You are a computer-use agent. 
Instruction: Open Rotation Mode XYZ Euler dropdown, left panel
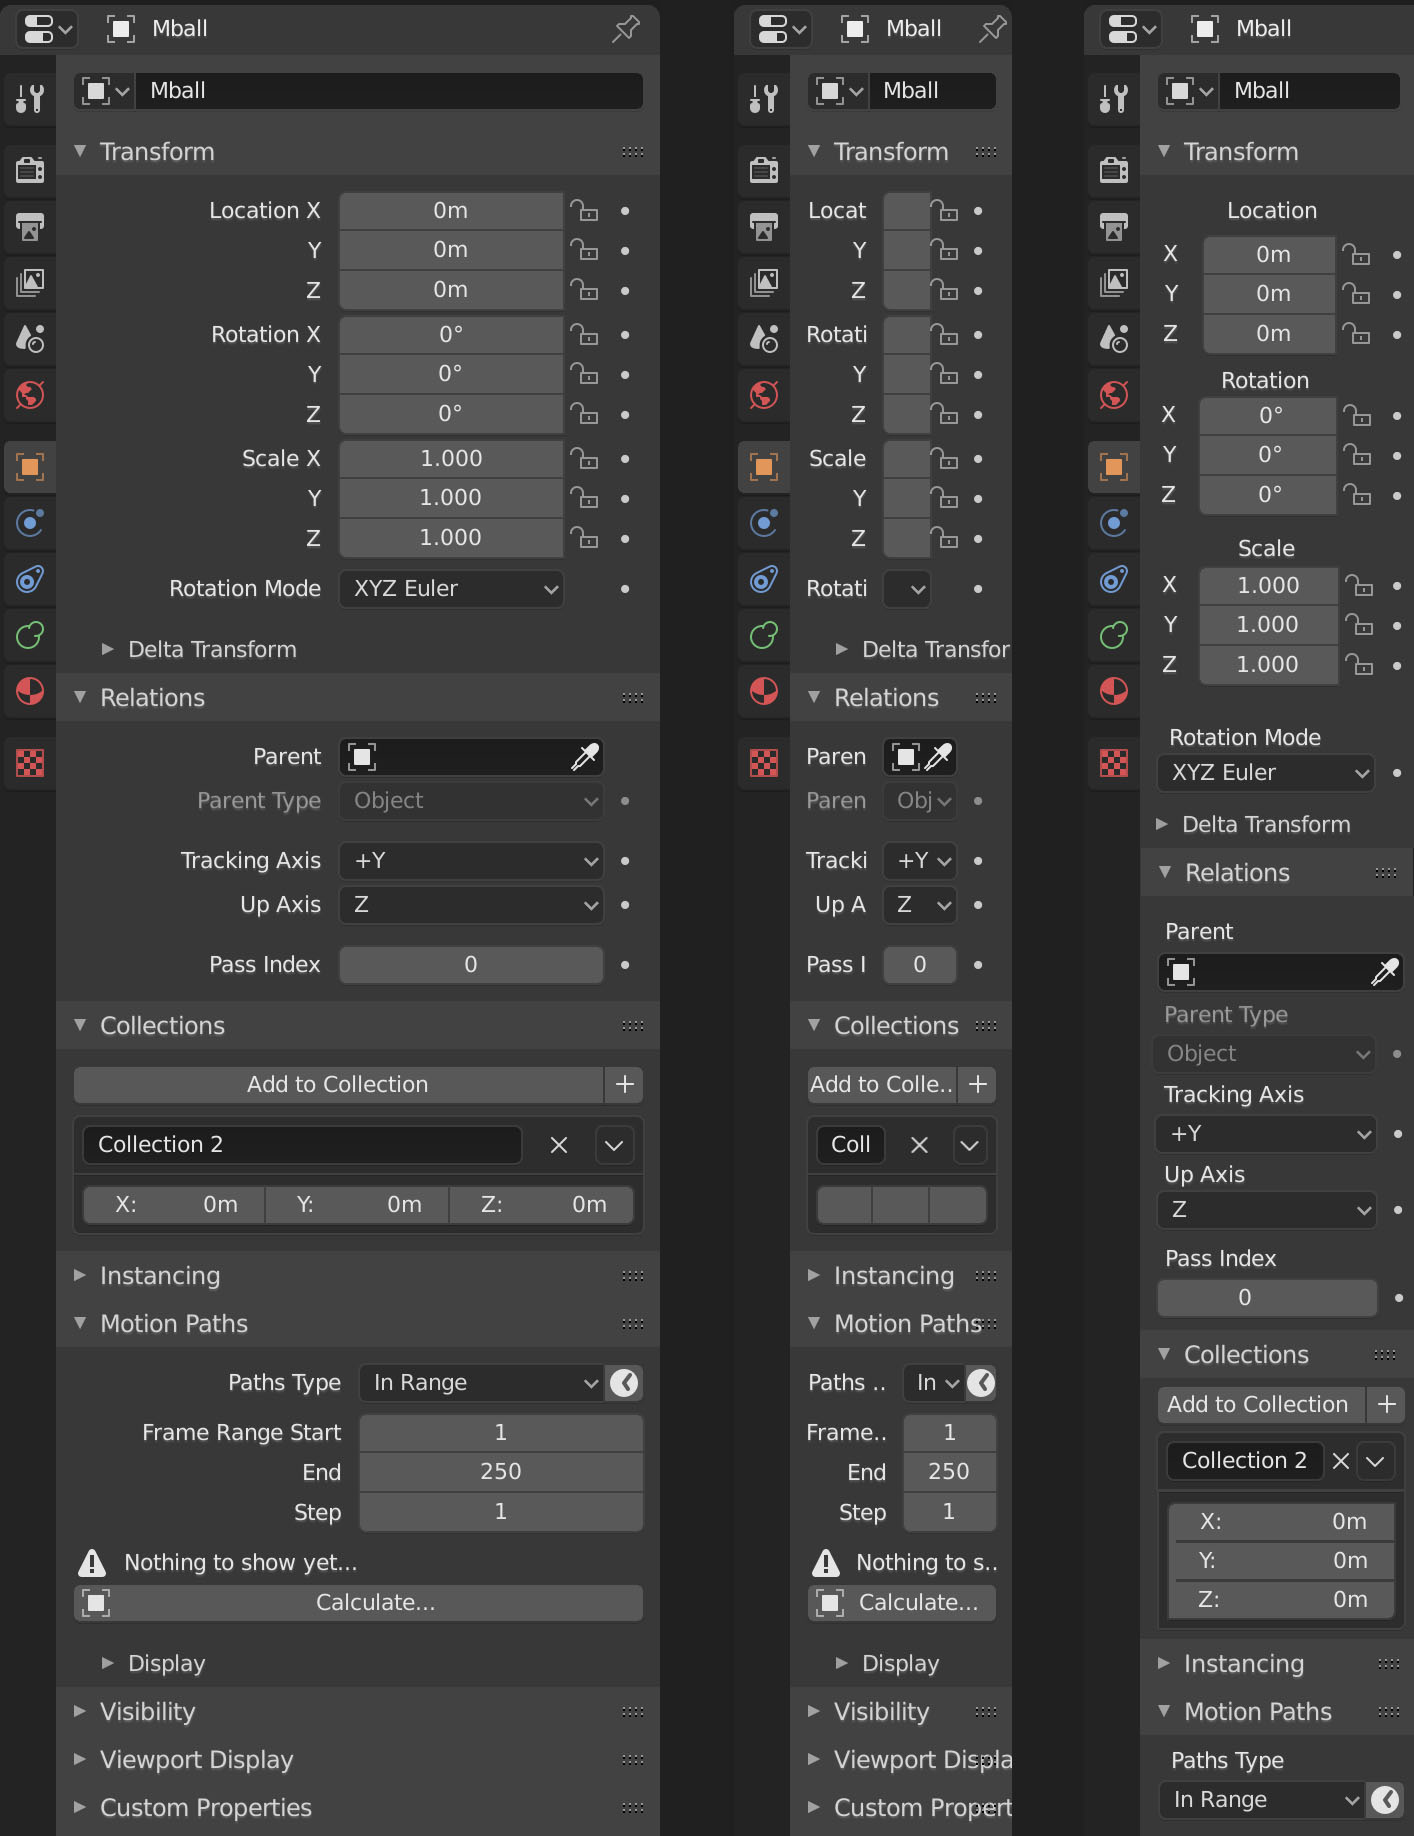451,589
